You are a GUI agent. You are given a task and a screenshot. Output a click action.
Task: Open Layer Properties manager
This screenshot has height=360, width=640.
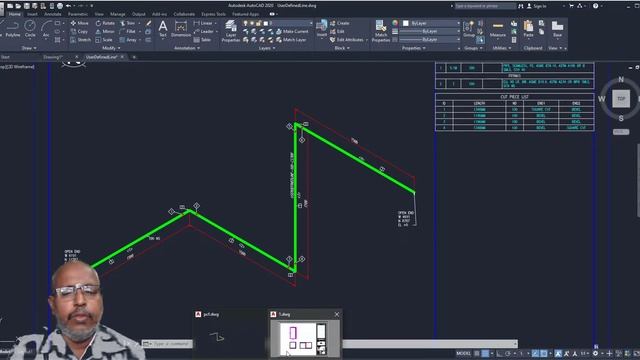231,31
